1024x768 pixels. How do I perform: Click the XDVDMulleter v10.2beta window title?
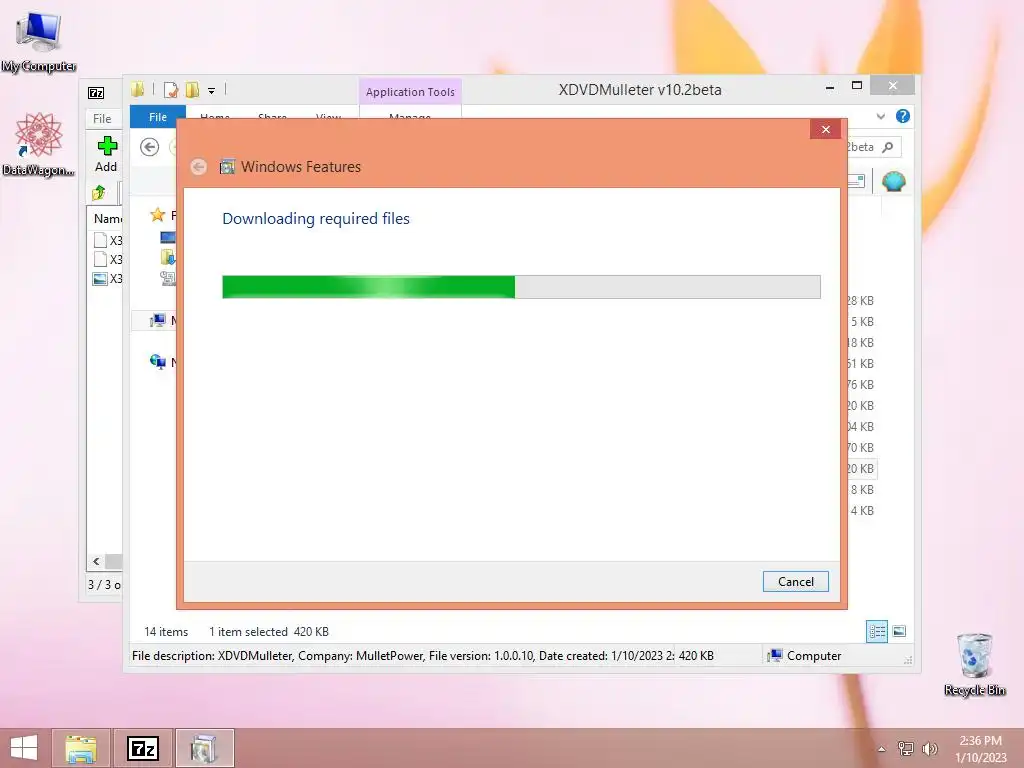[x=639, y=90]
